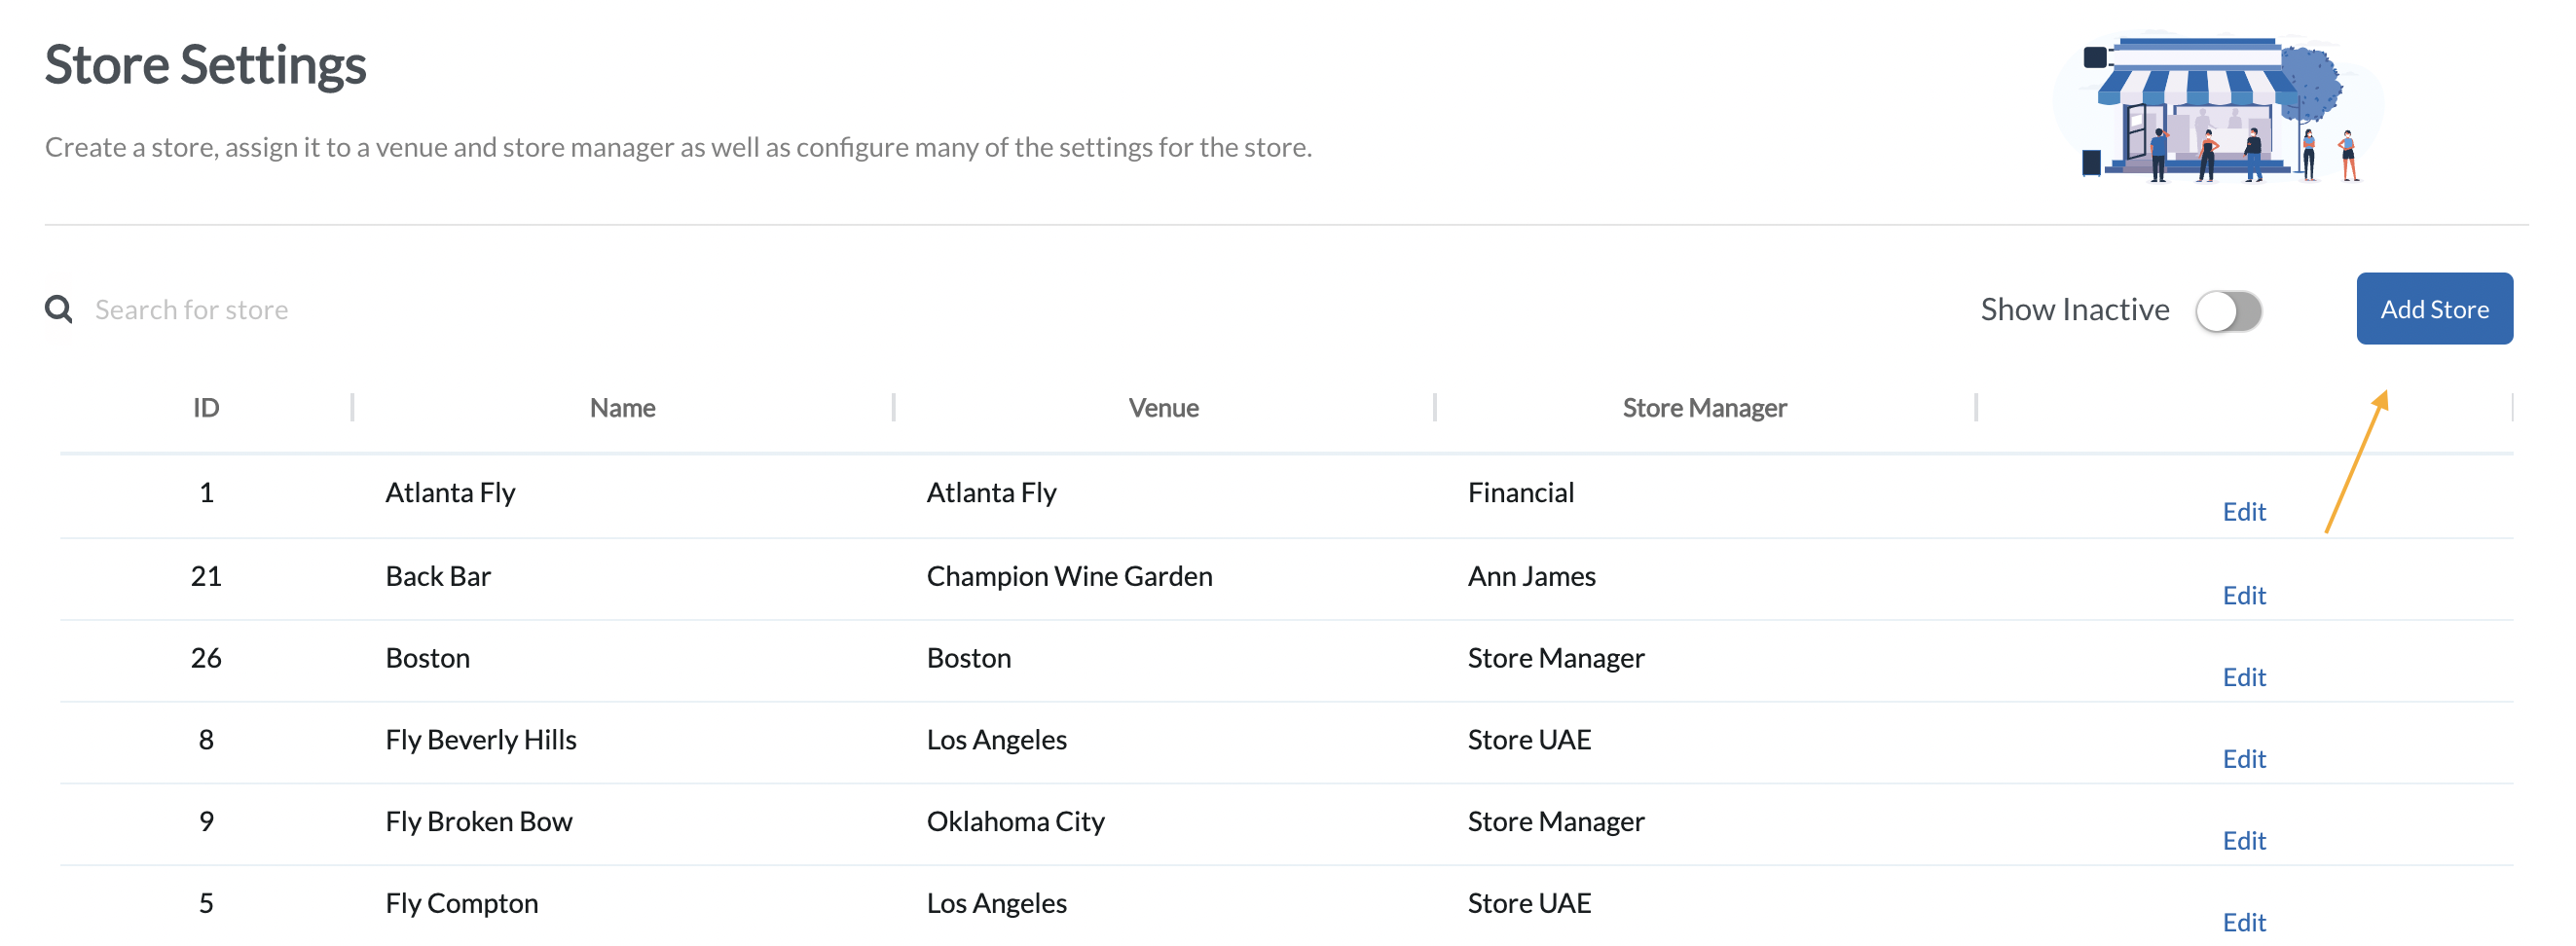Select the 'Ann James' manager cell
This screenshot has height=946, width=2576.
1531,576
